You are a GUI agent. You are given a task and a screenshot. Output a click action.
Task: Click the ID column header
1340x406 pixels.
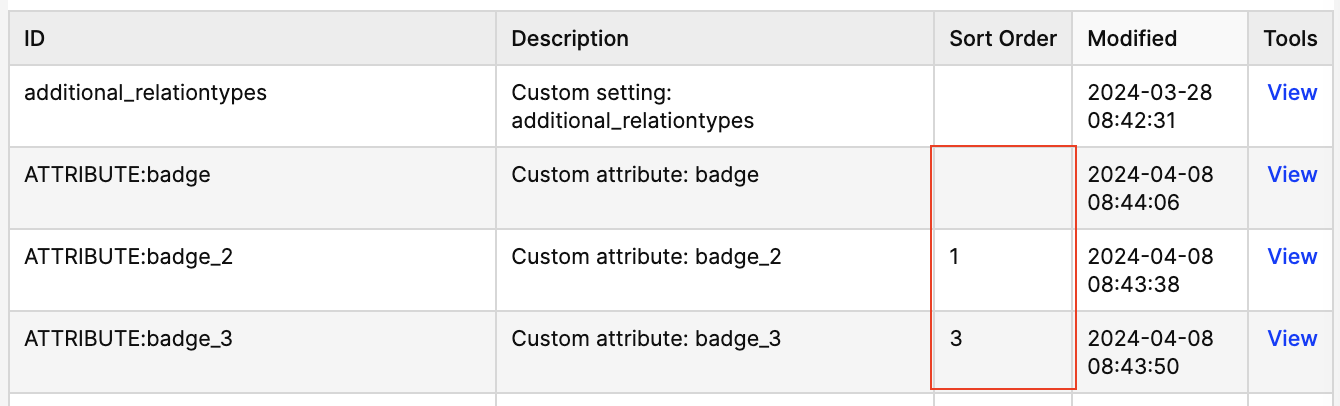click(x=35, y=39)
